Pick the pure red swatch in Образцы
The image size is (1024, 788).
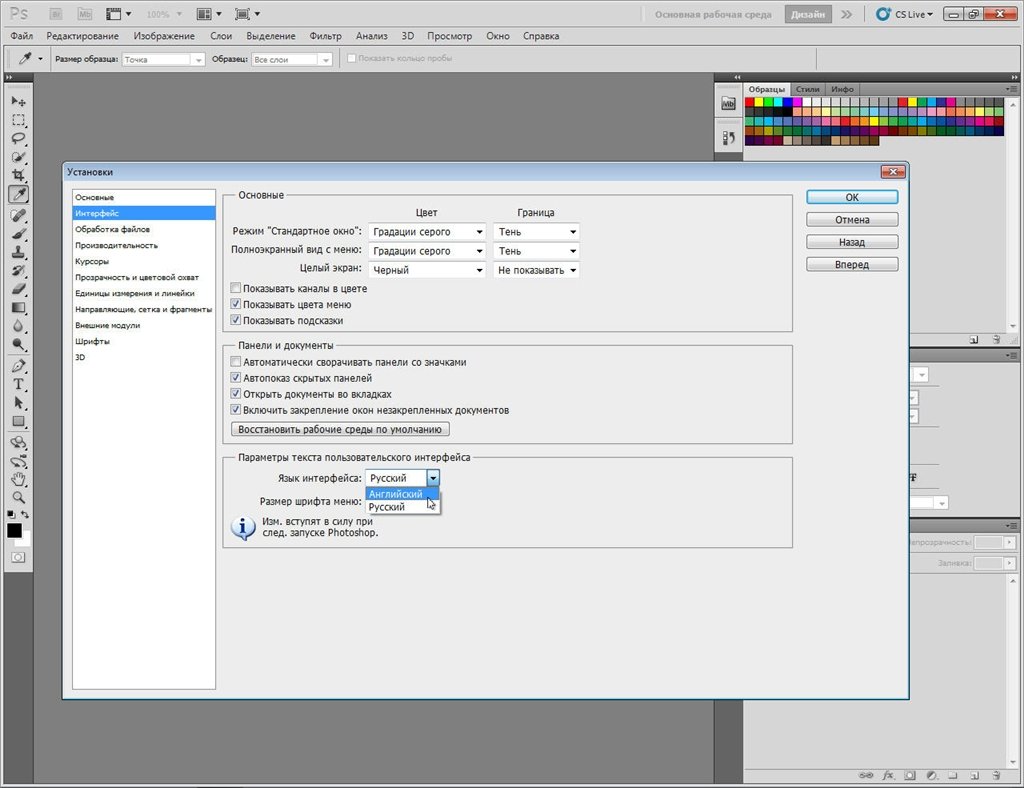point(751,102)
